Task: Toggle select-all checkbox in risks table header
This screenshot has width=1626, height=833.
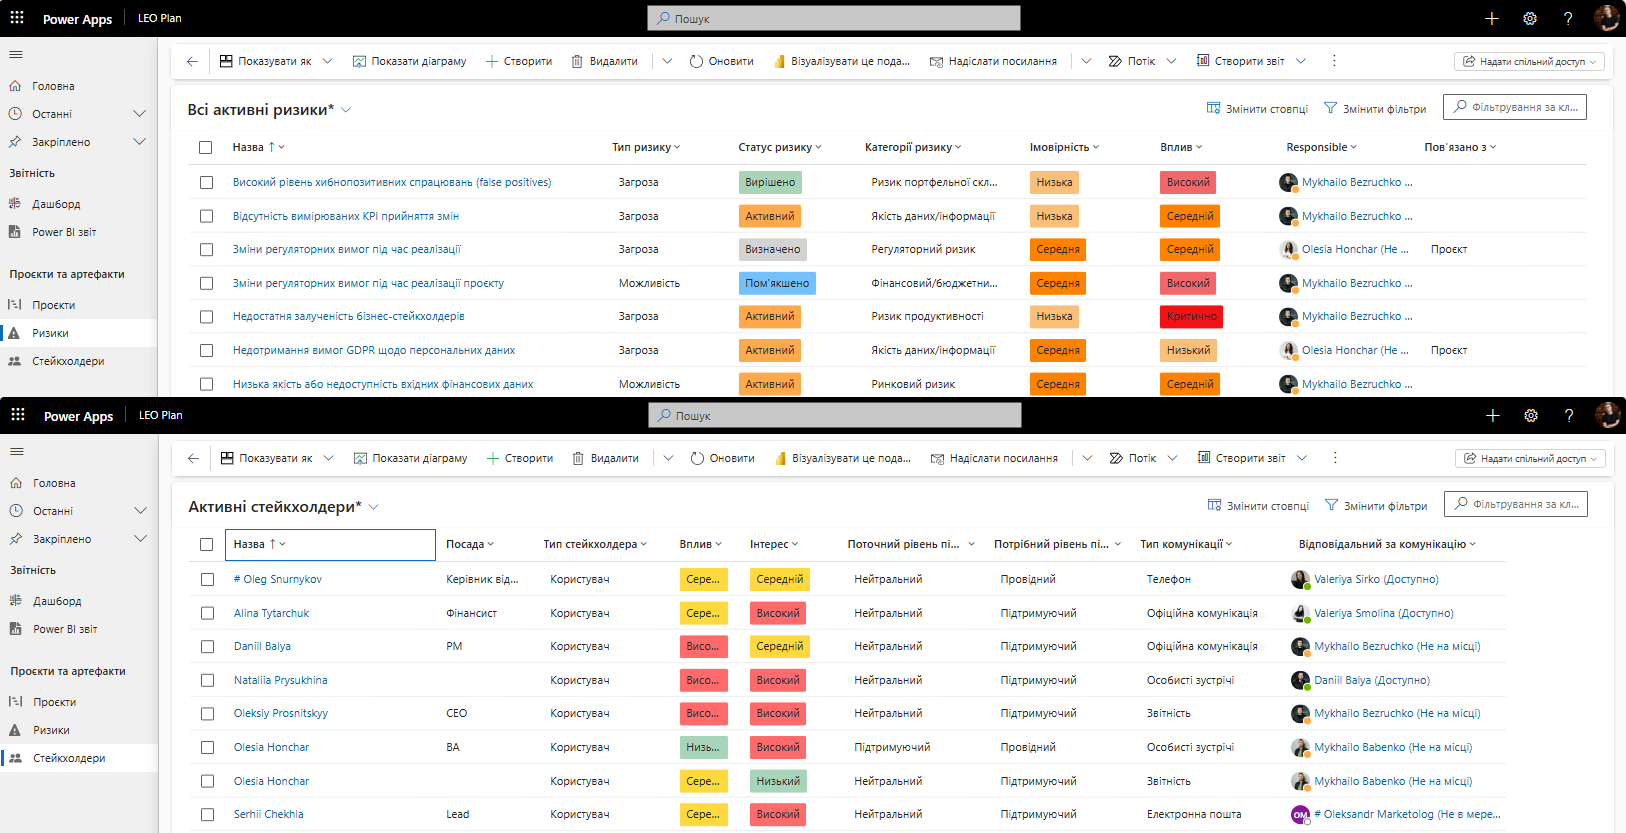Action: (x=206, y=147)
